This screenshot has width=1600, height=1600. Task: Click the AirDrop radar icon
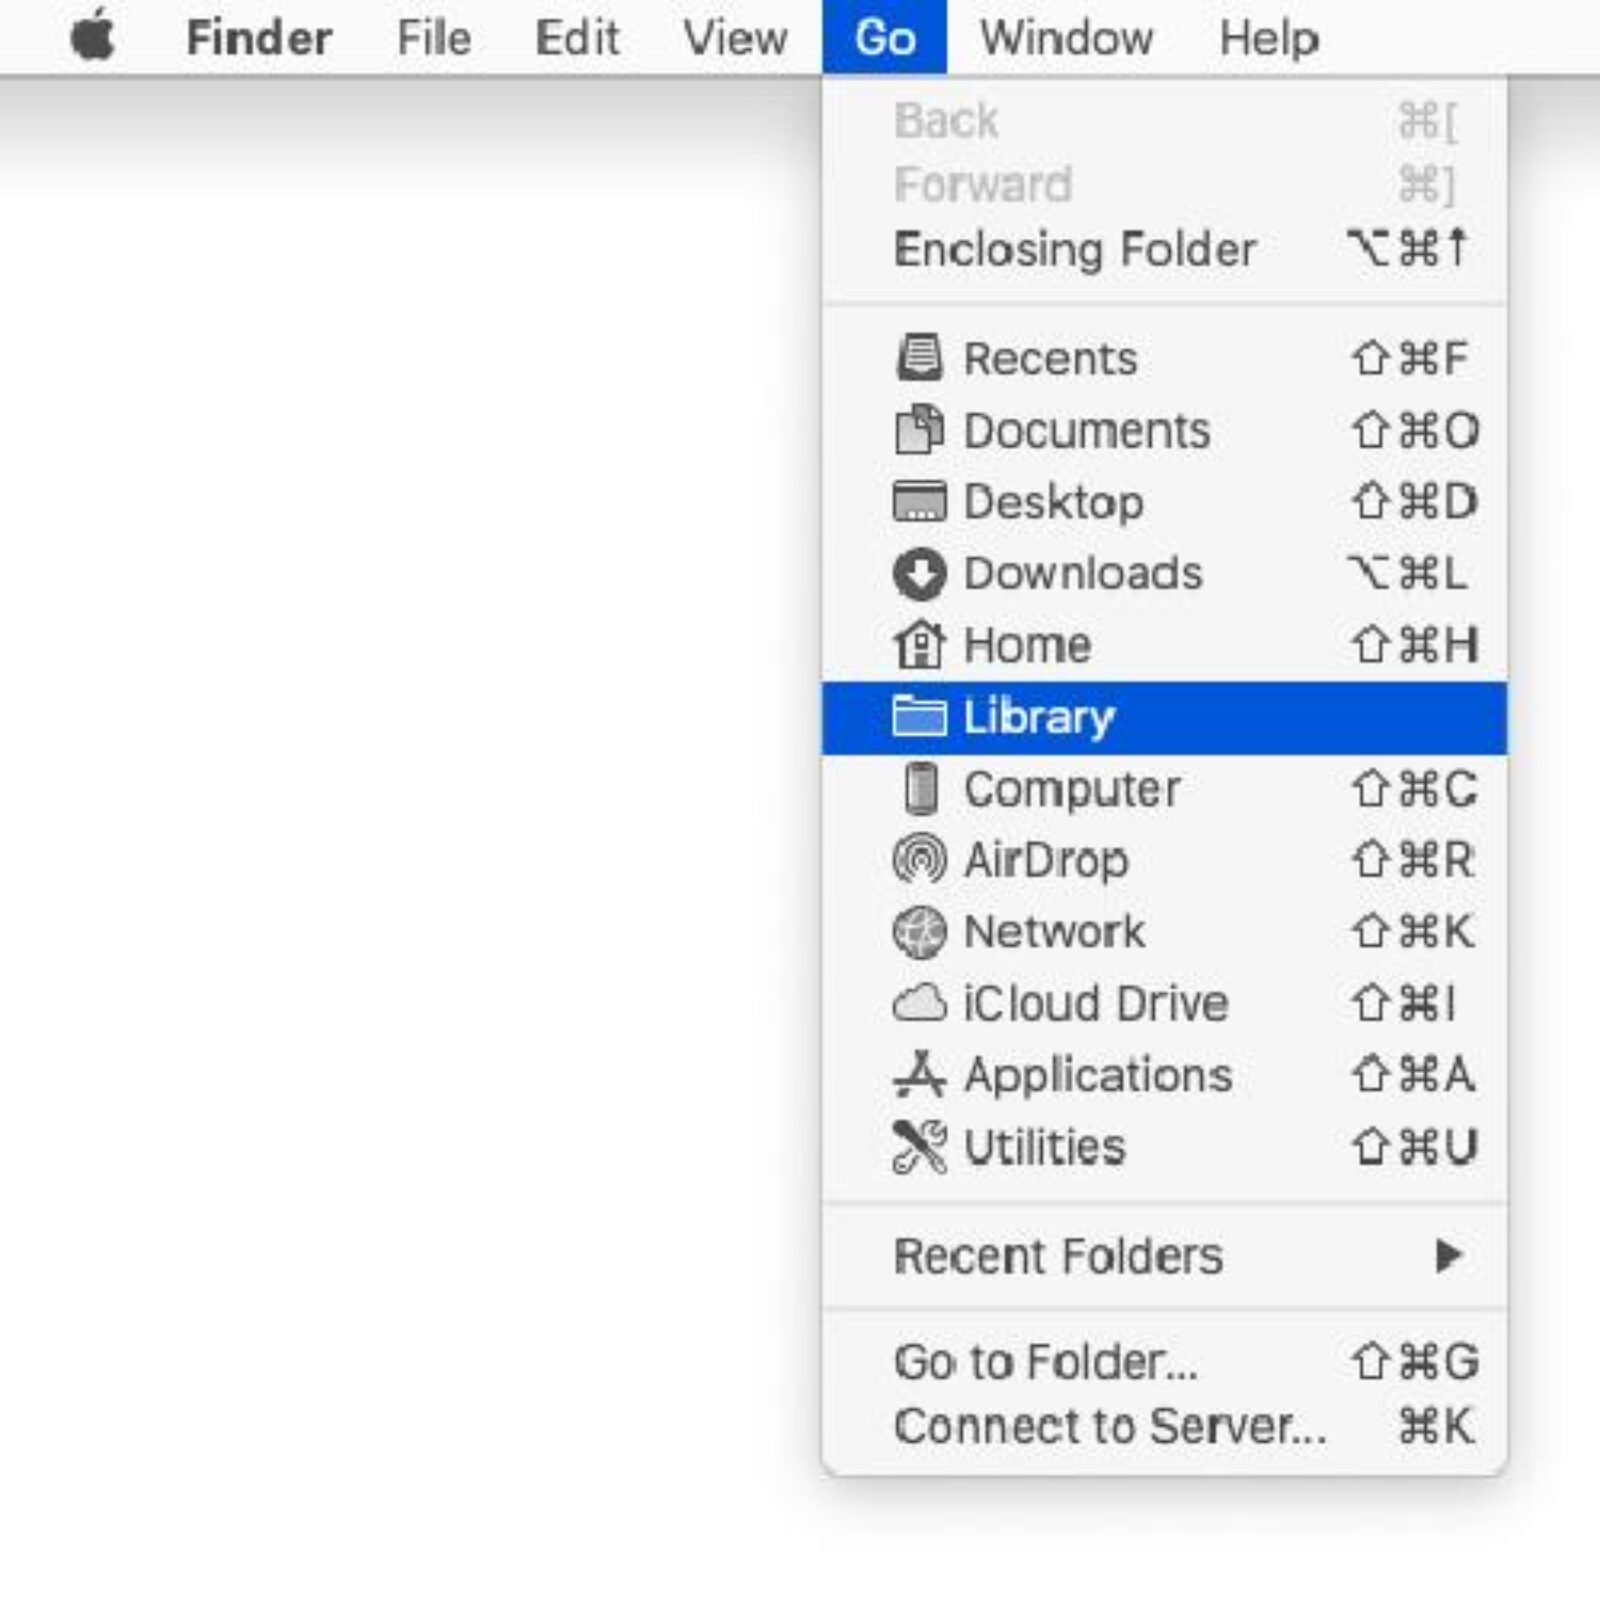coord(919,860)
